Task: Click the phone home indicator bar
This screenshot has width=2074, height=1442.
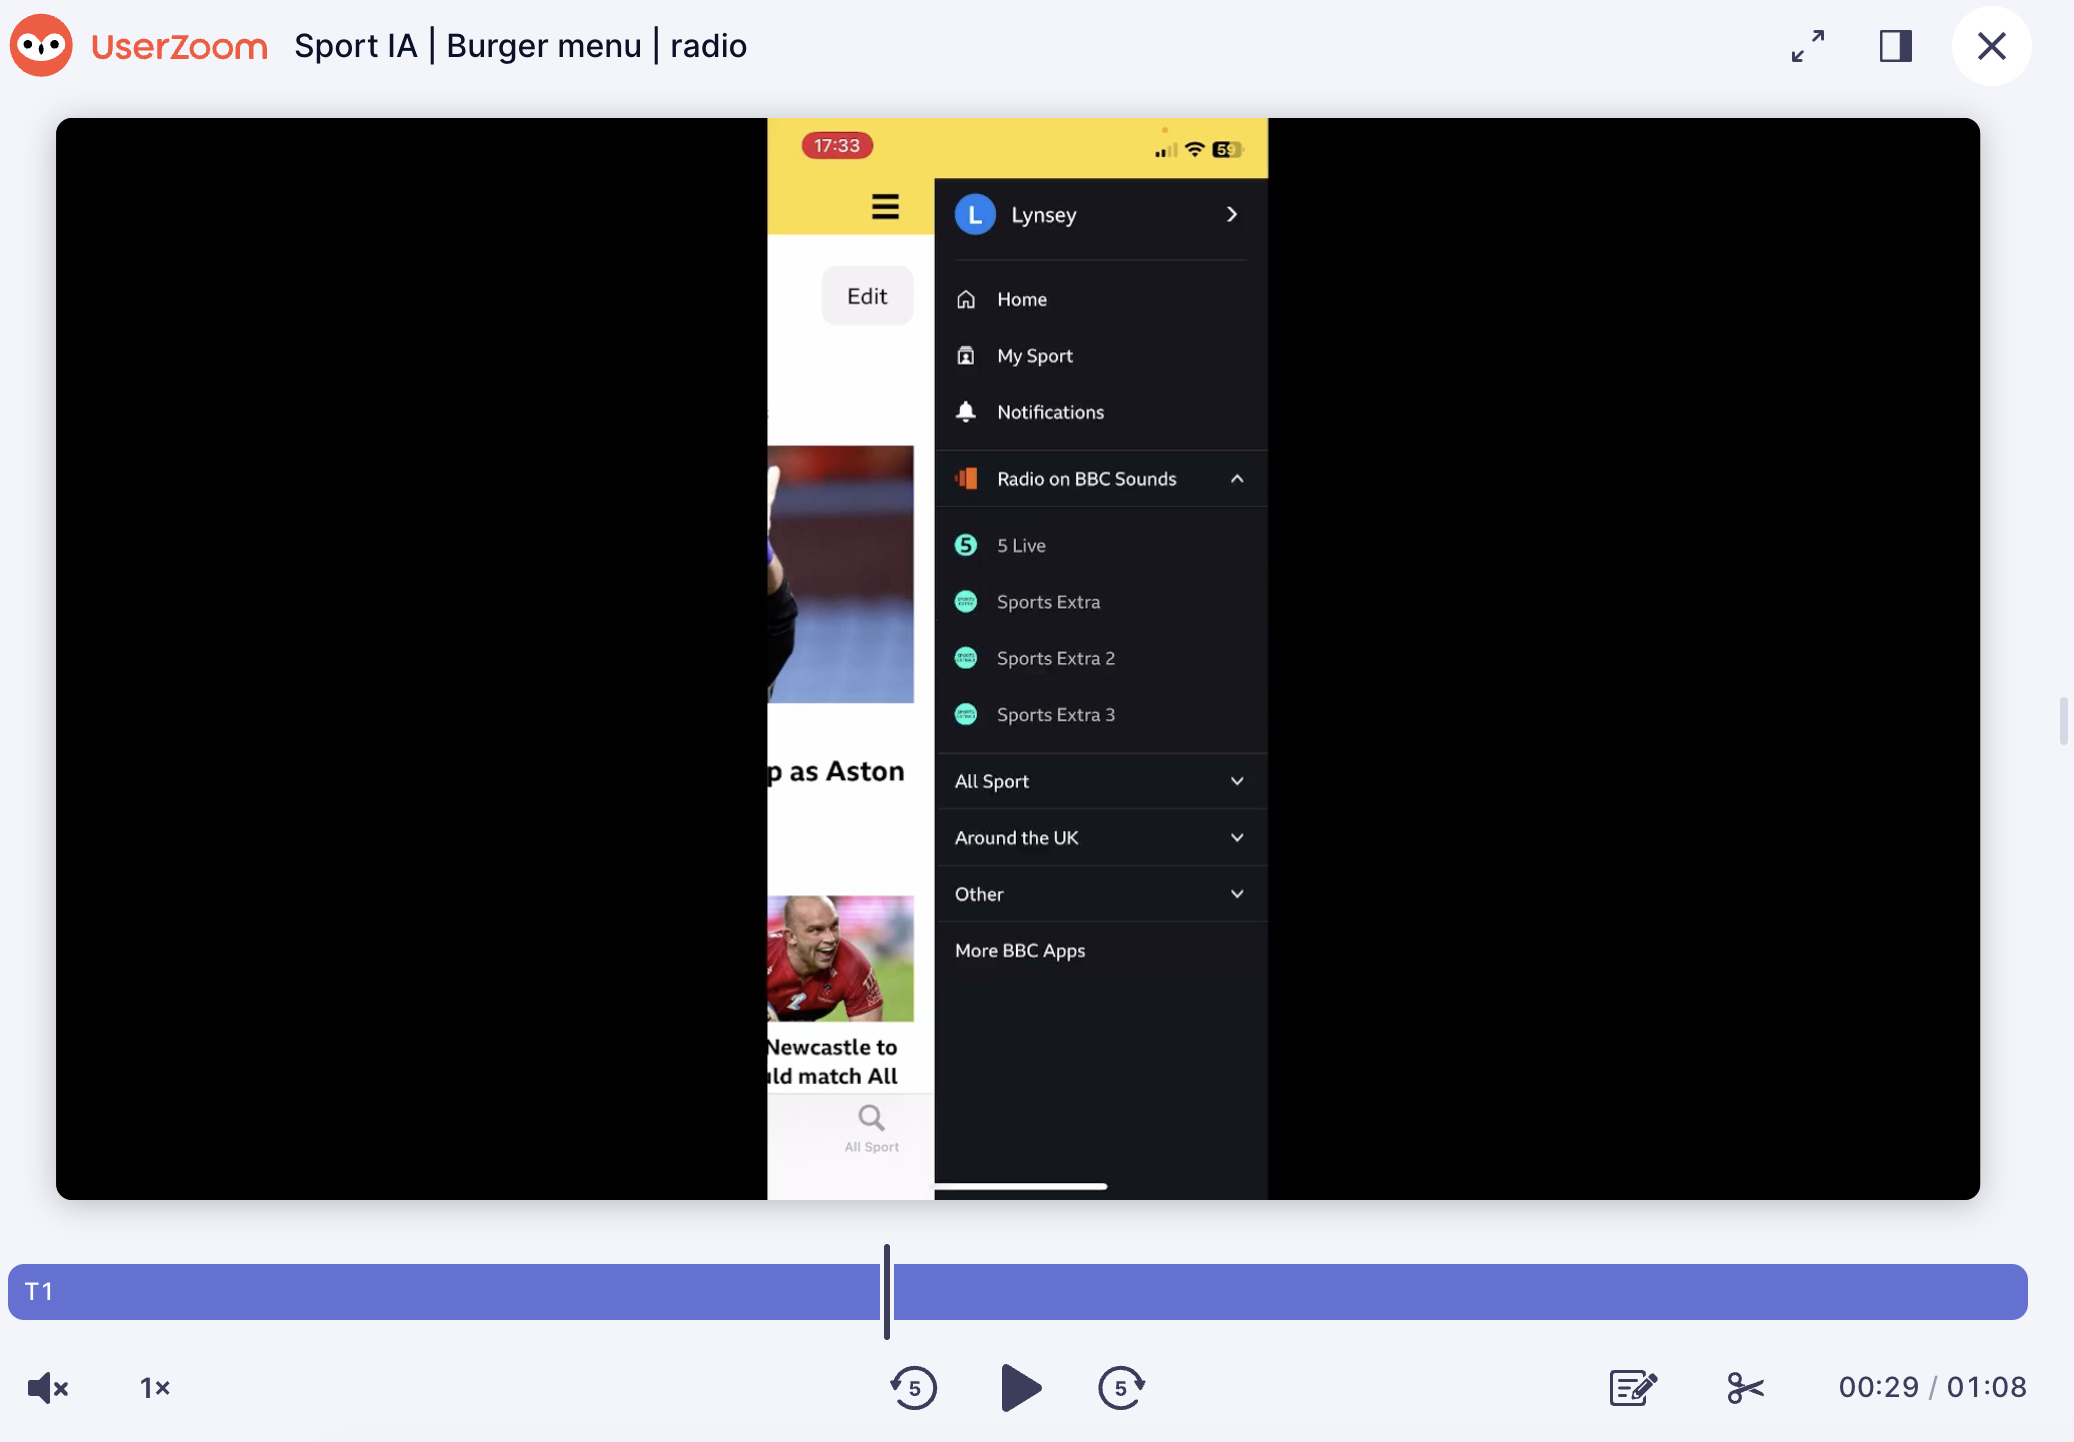Action: 1021,1186
